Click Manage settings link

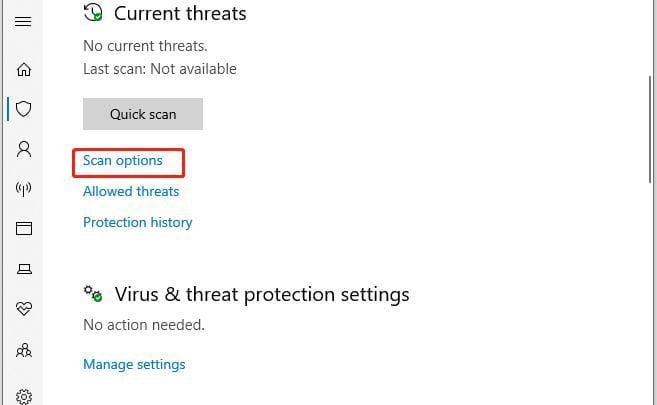point(134,364)
